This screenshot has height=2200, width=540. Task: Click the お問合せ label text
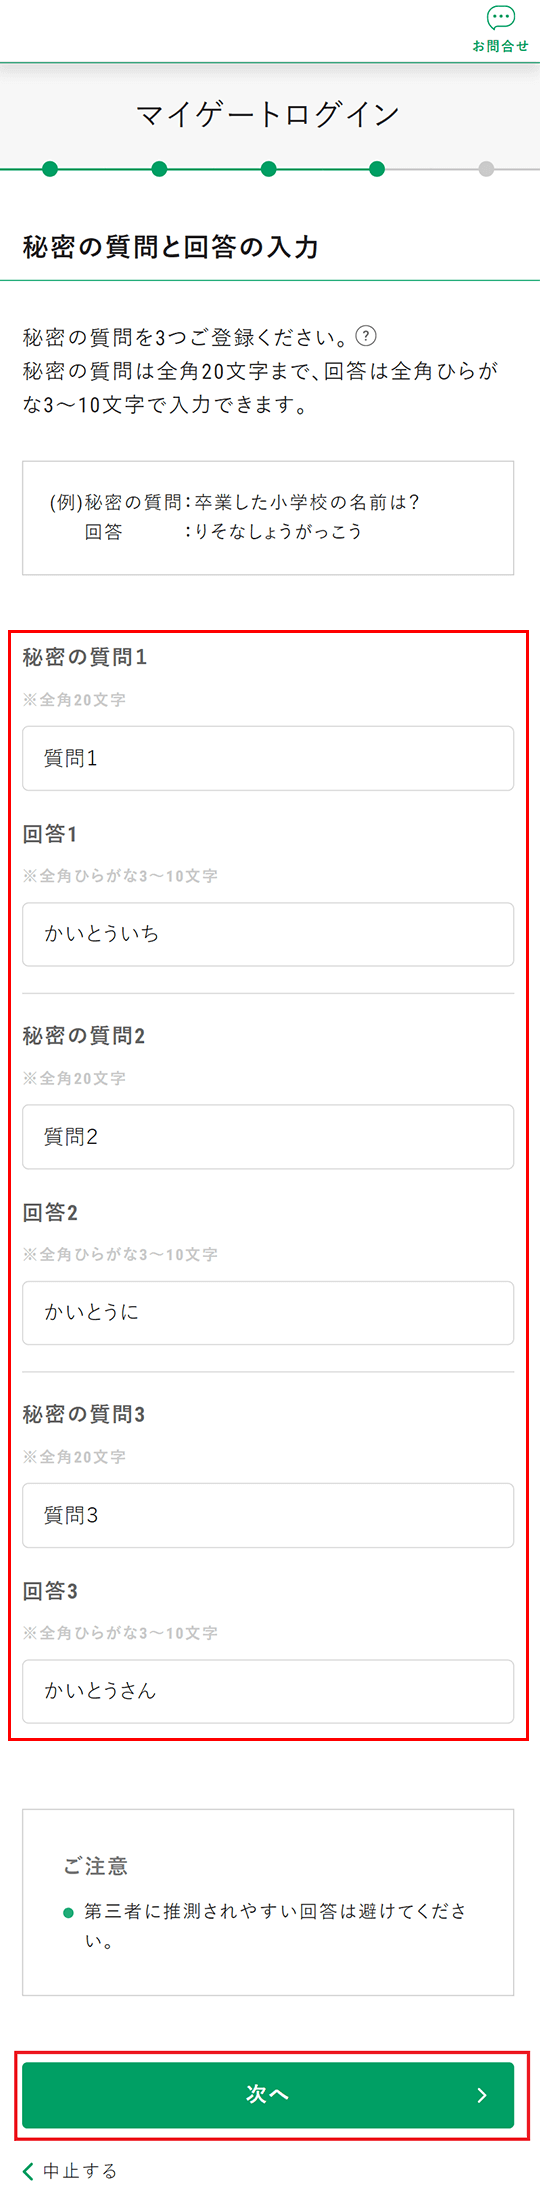(500, 46)
